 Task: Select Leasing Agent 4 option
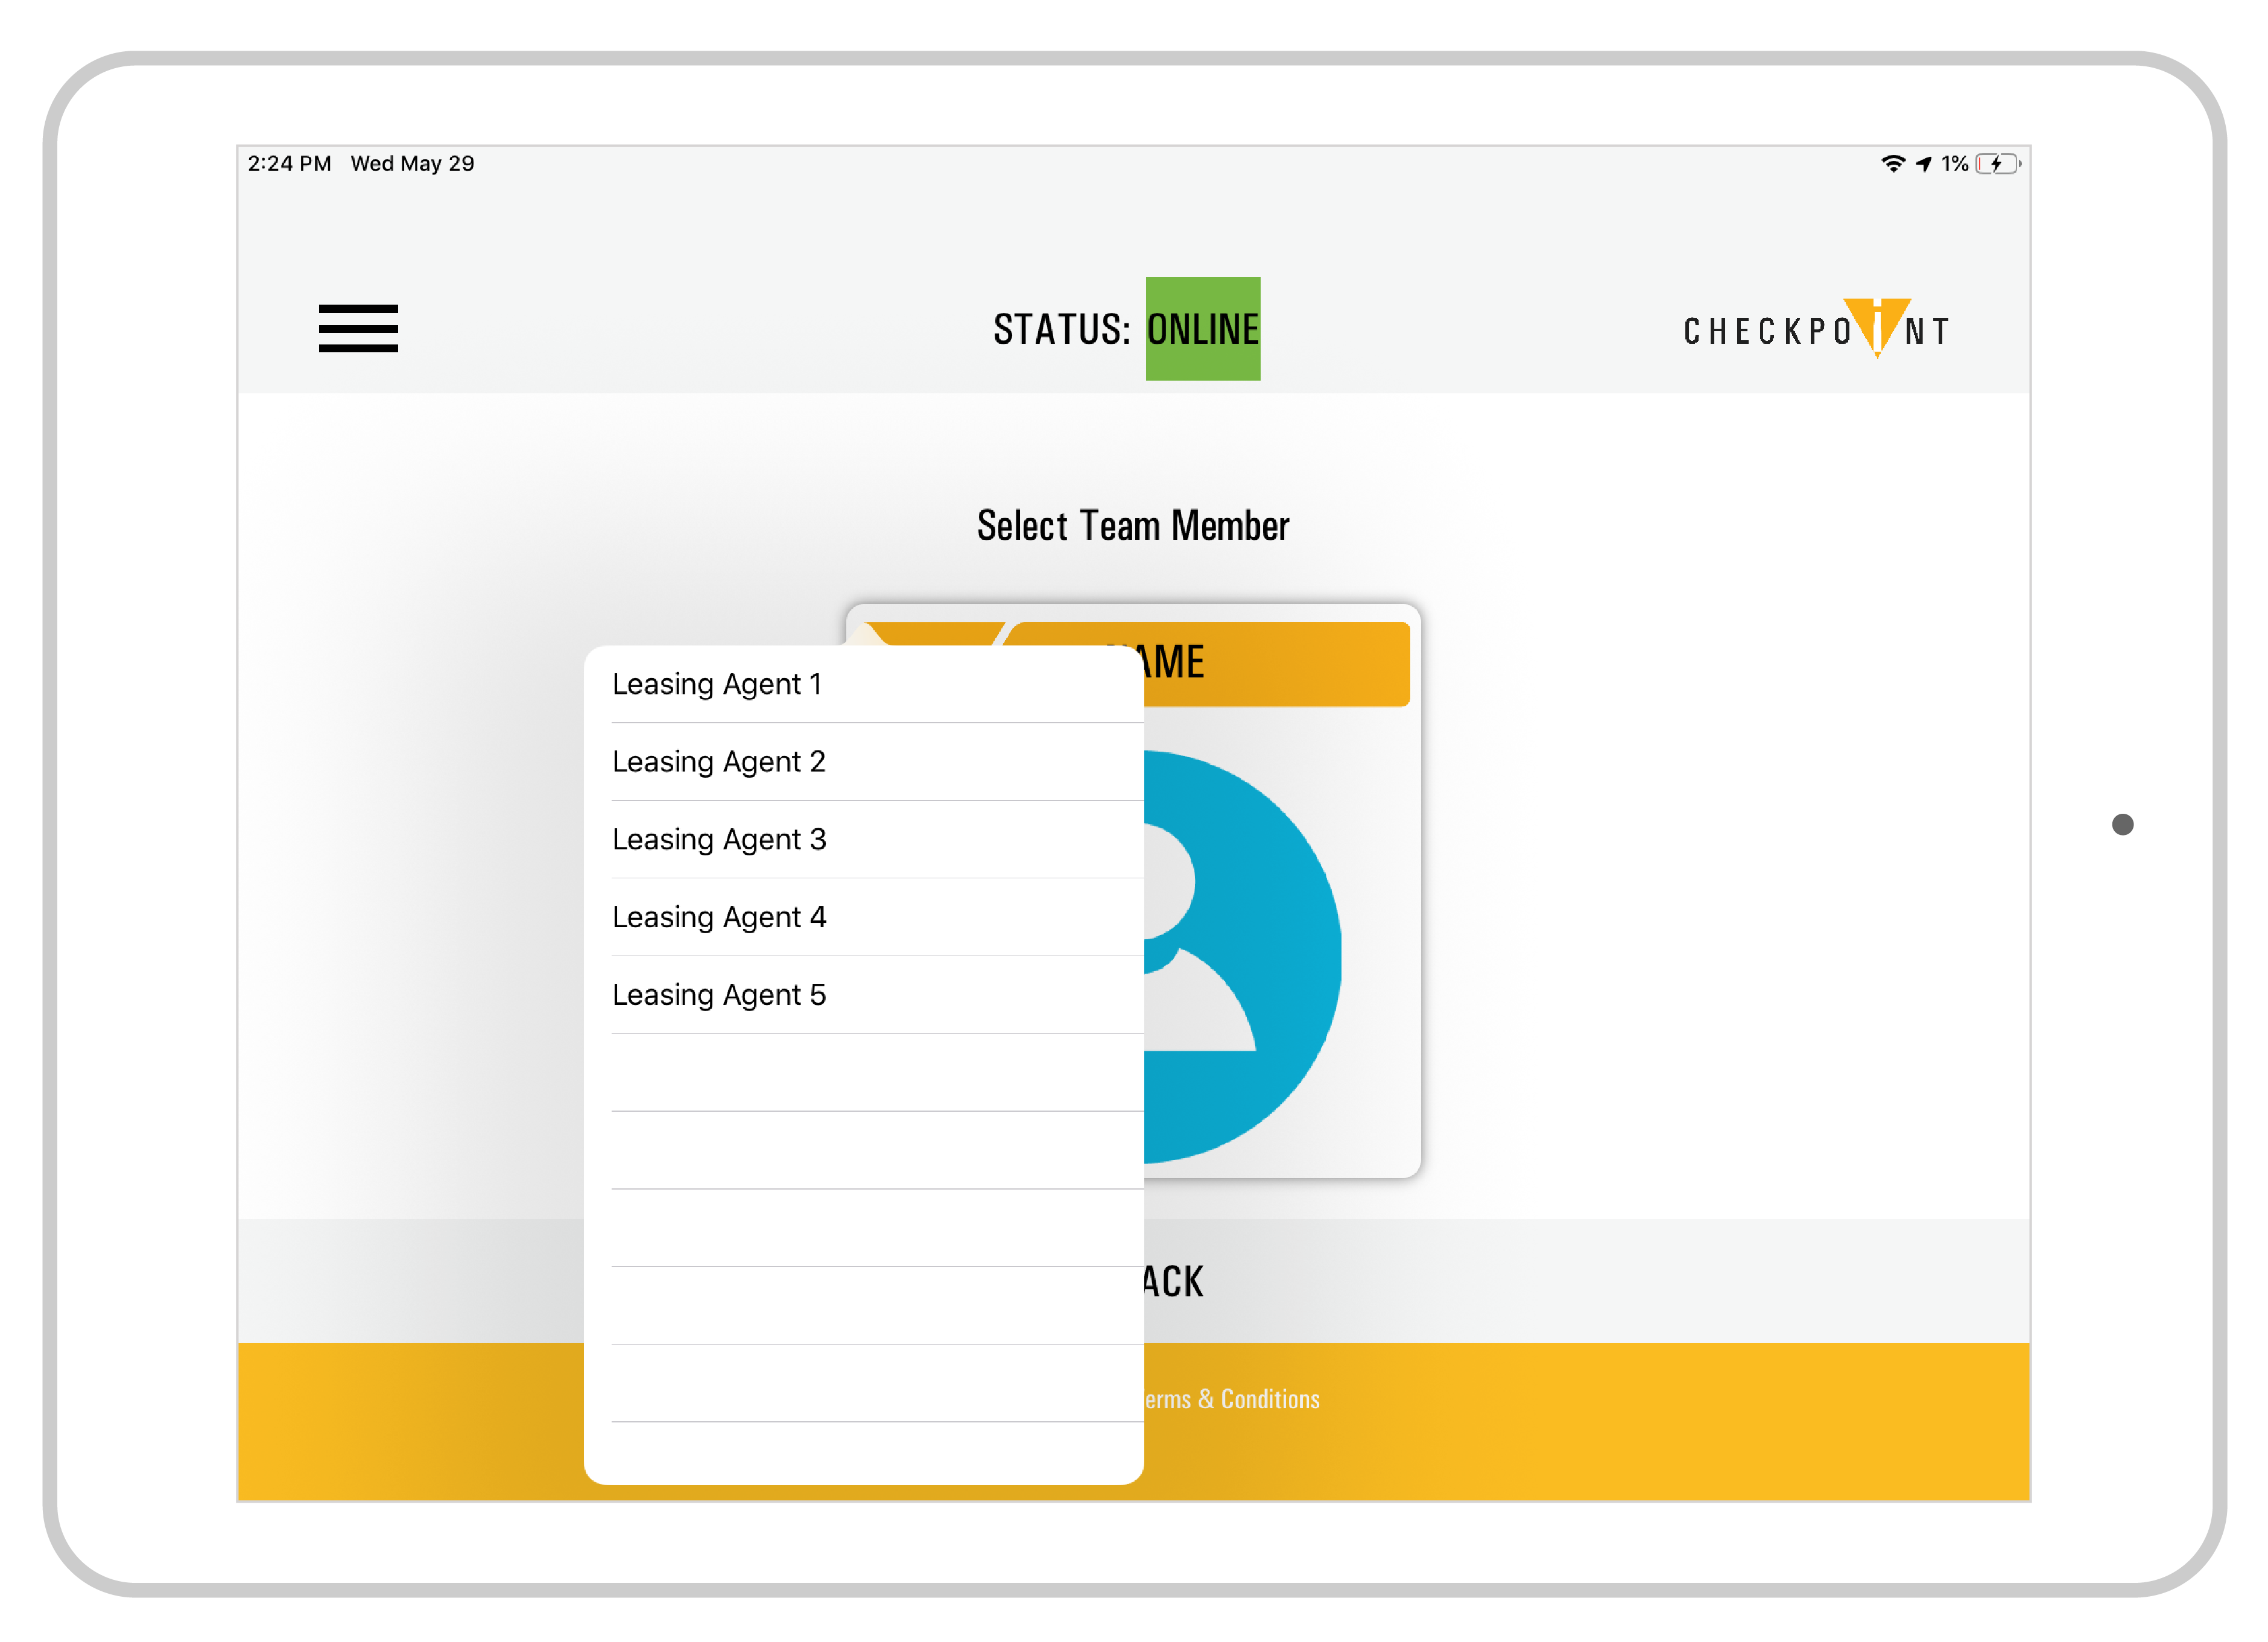click(718, 917)
